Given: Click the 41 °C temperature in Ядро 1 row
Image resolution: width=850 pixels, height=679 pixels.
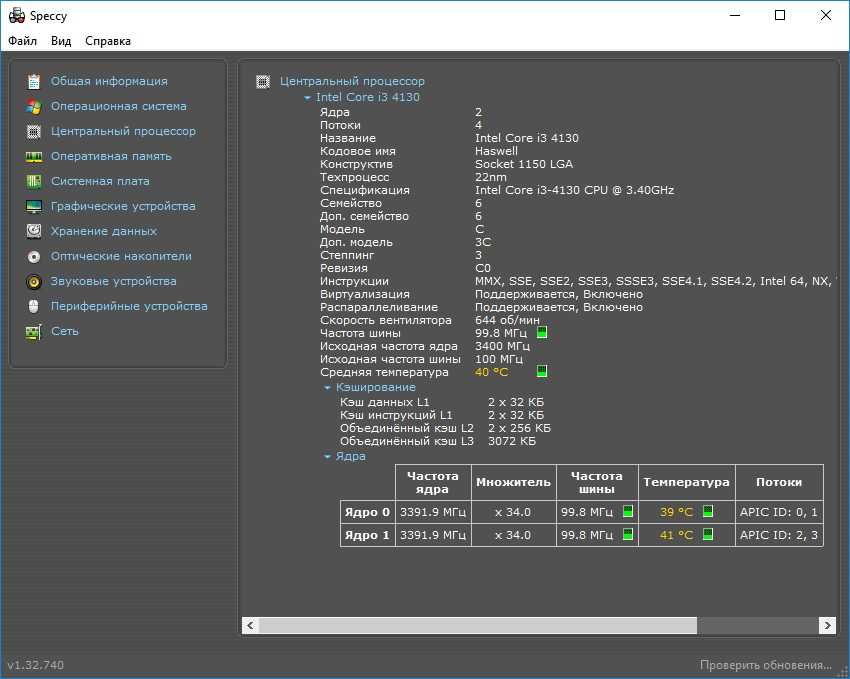Looking at the screenshot, I should [676, 535].
